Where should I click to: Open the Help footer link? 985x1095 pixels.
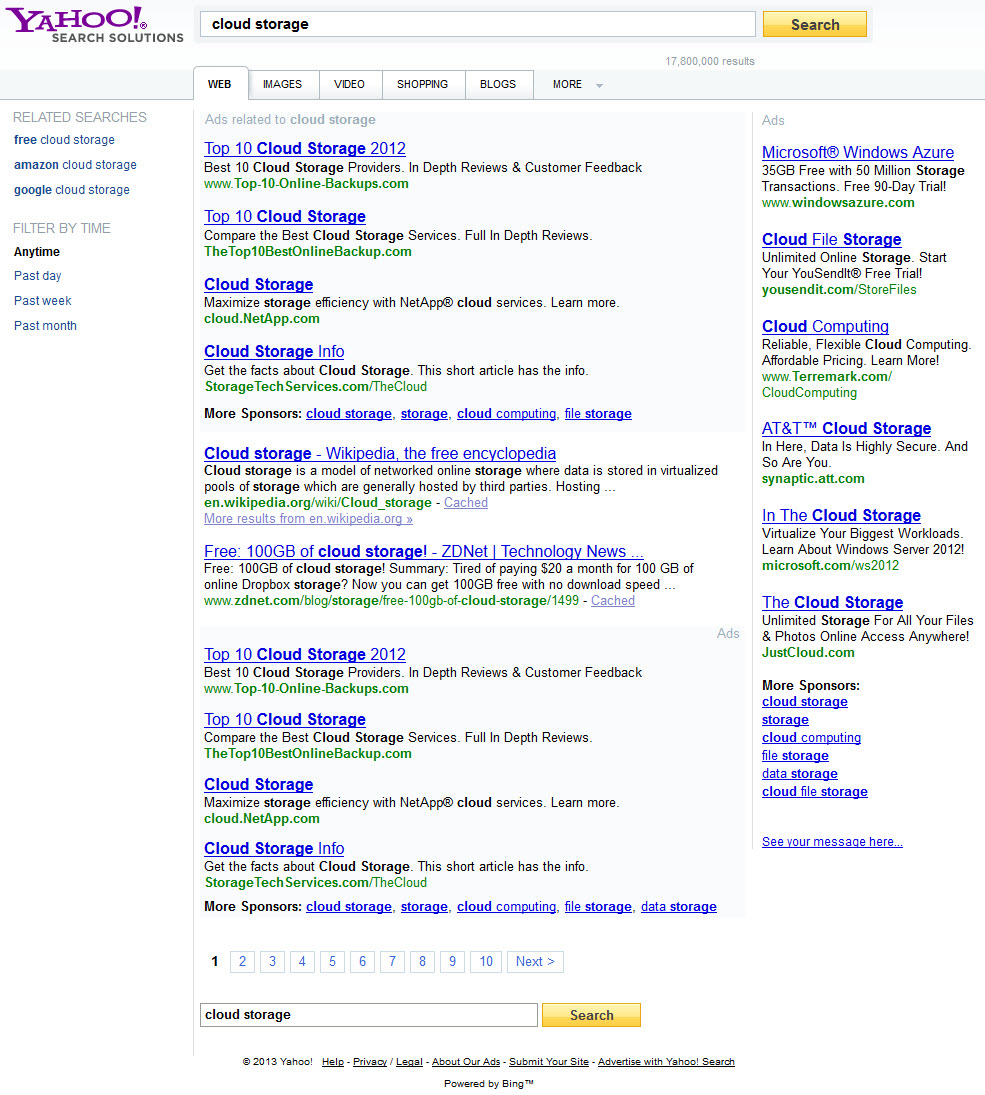[x=333, y=1061]
